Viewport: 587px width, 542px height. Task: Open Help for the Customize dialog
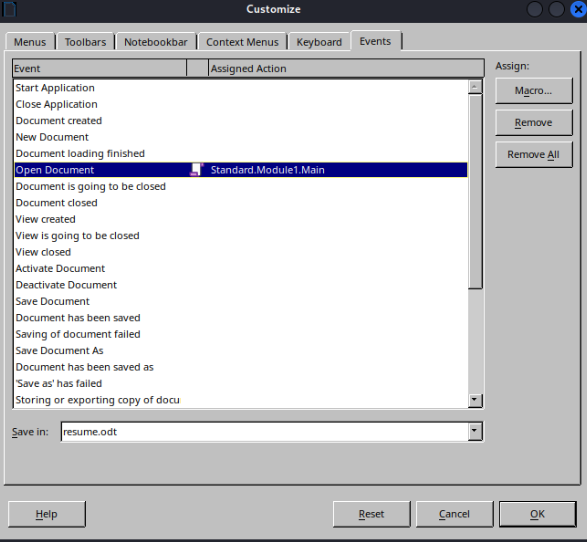click(x=46, y=514)
